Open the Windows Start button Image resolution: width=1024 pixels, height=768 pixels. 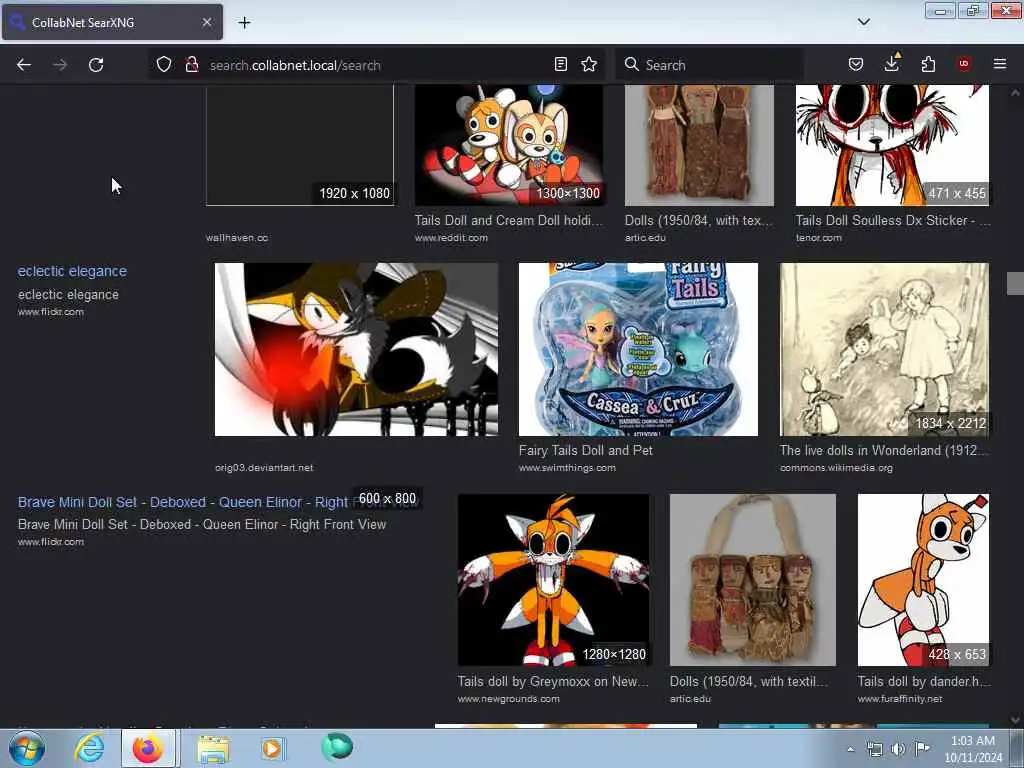tap(27, 748)
